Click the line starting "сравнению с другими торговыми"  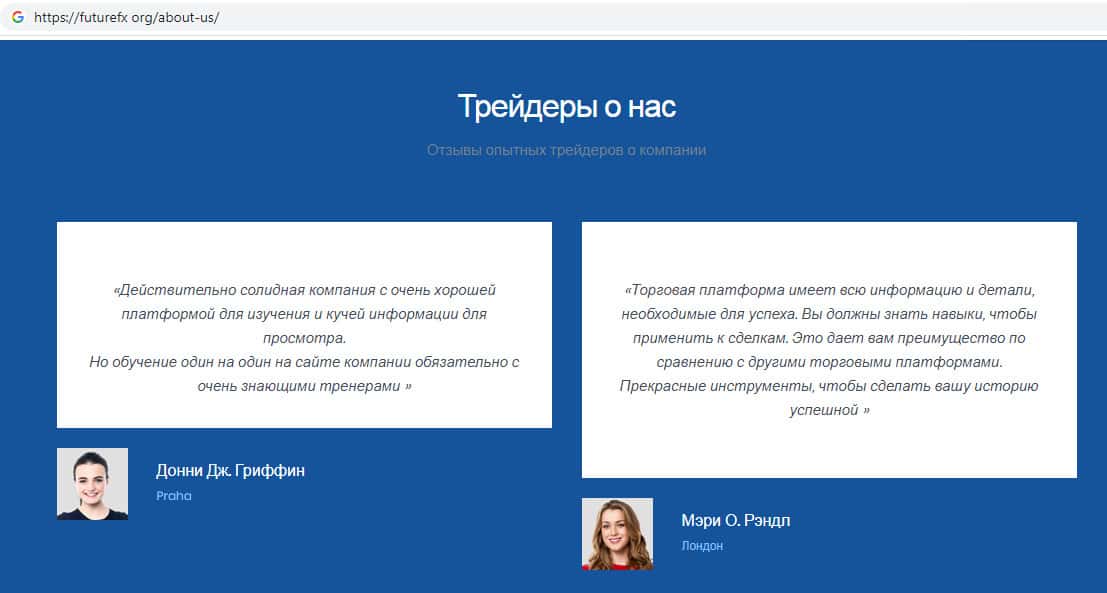click(x=829, y=362)
